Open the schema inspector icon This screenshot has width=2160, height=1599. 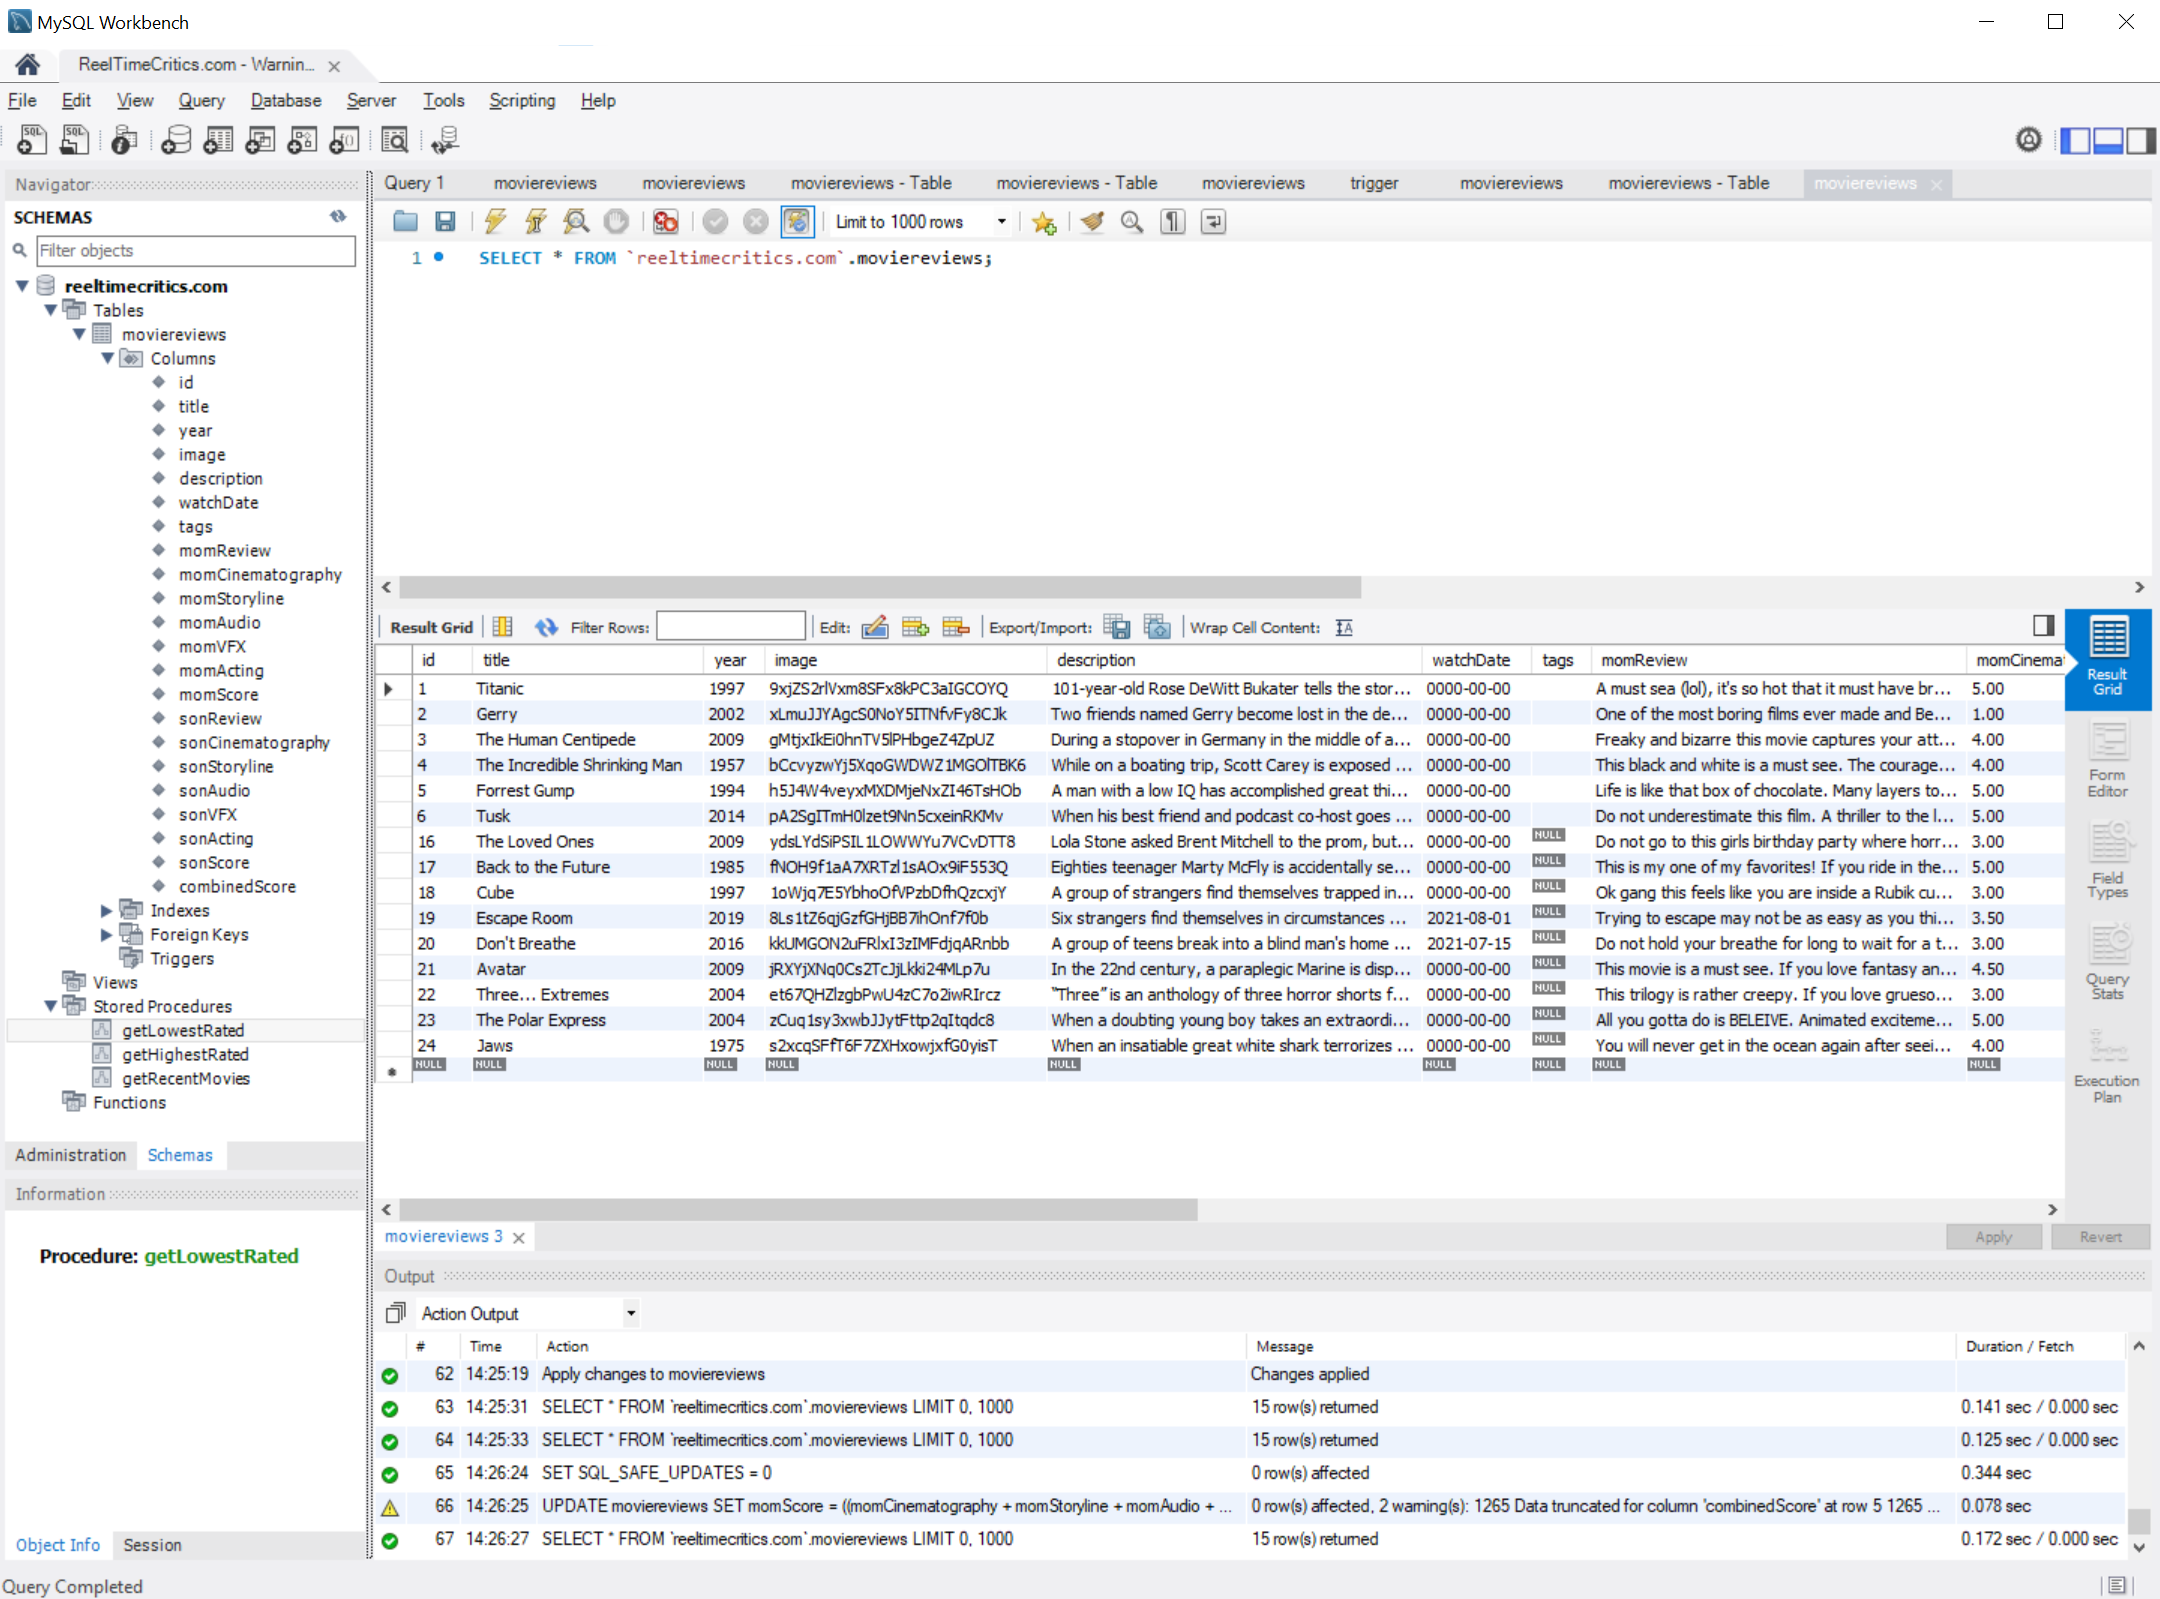click(x=124, y=140)
